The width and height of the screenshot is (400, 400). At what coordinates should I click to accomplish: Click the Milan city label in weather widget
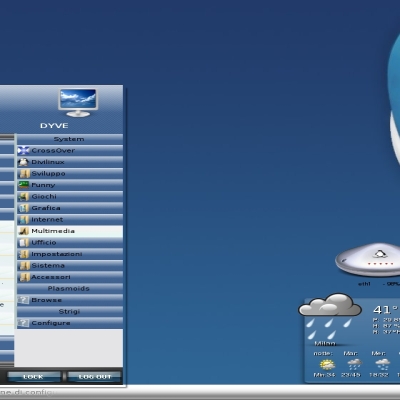tap(325, 343)
